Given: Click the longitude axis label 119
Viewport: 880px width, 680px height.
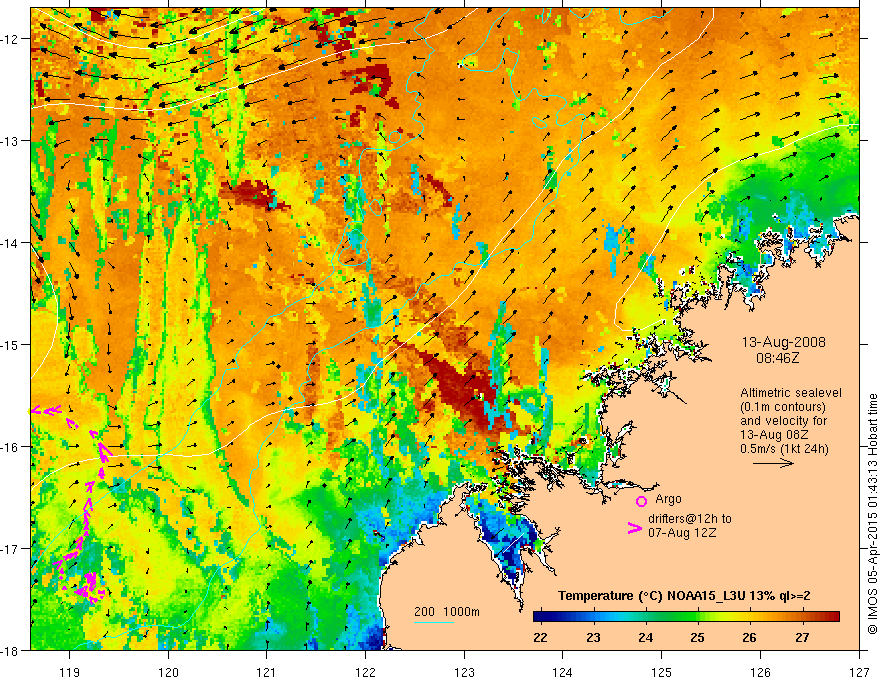Looking at the screenshot, I should 70,672.
